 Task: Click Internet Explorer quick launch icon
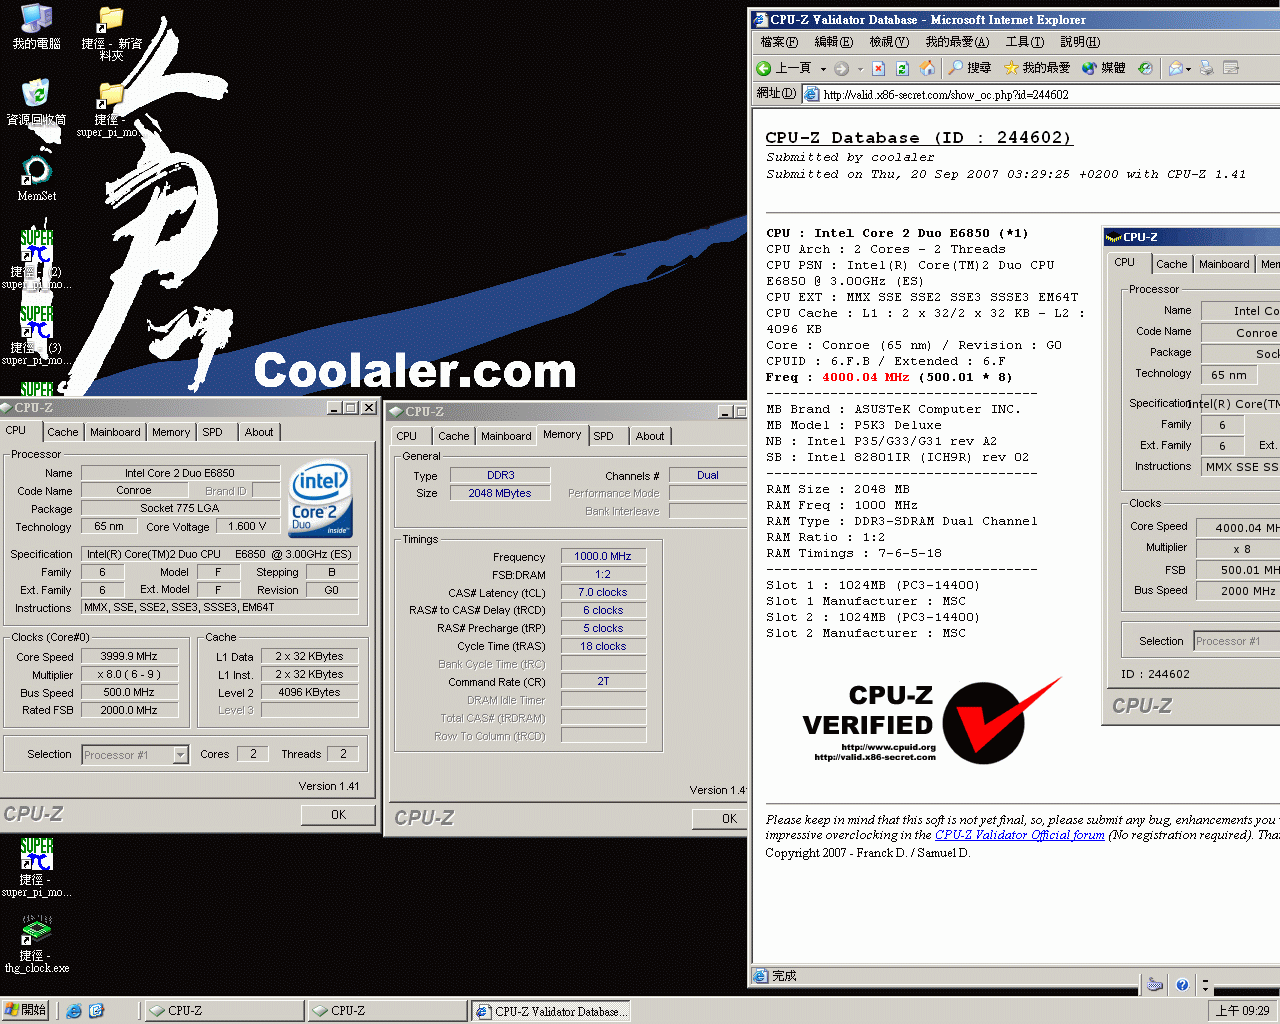(x=74, y=1011)
